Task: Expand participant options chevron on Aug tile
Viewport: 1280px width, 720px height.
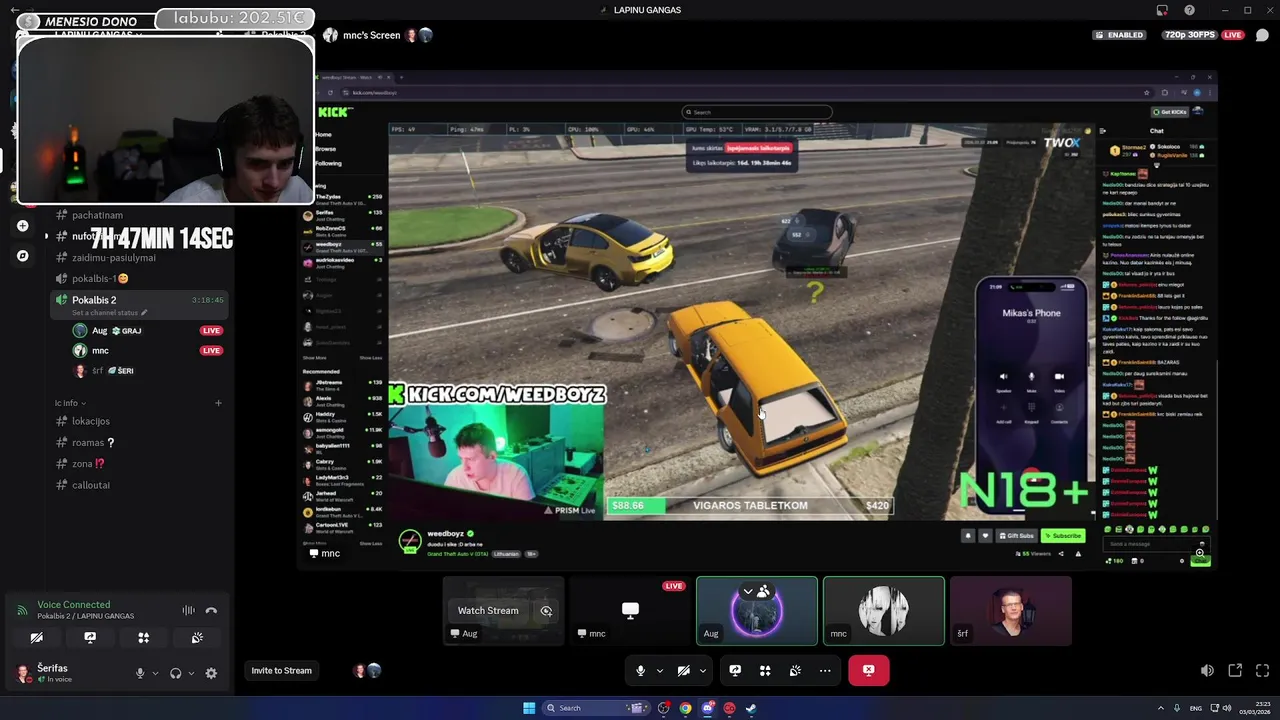Action: click(x=747, y=591)
